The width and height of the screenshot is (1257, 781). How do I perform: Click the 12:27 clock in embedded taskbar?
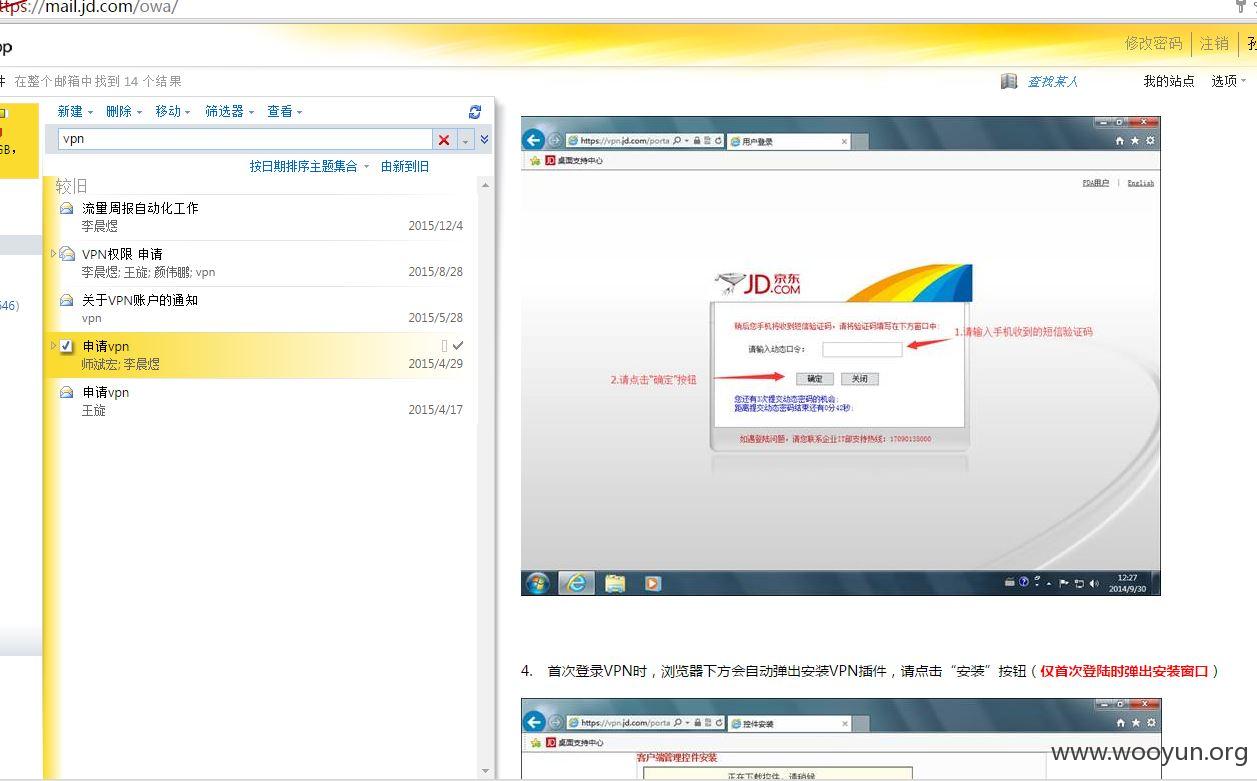pyautogui.click(x=1127, y=582)
